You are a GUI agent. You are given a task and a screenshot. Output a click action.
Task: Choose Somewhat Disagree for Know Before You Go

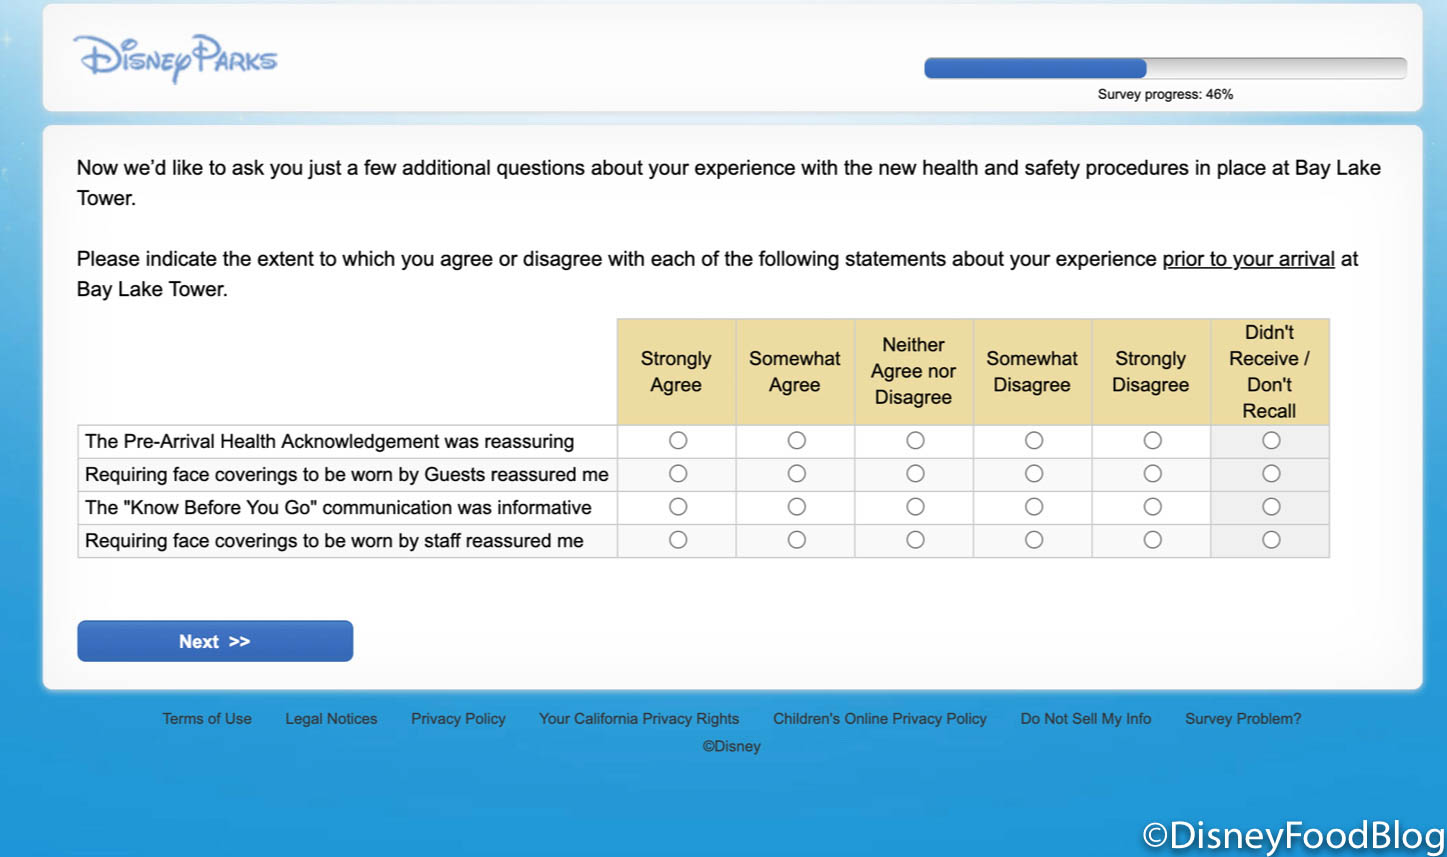[x=1034, y=507]
